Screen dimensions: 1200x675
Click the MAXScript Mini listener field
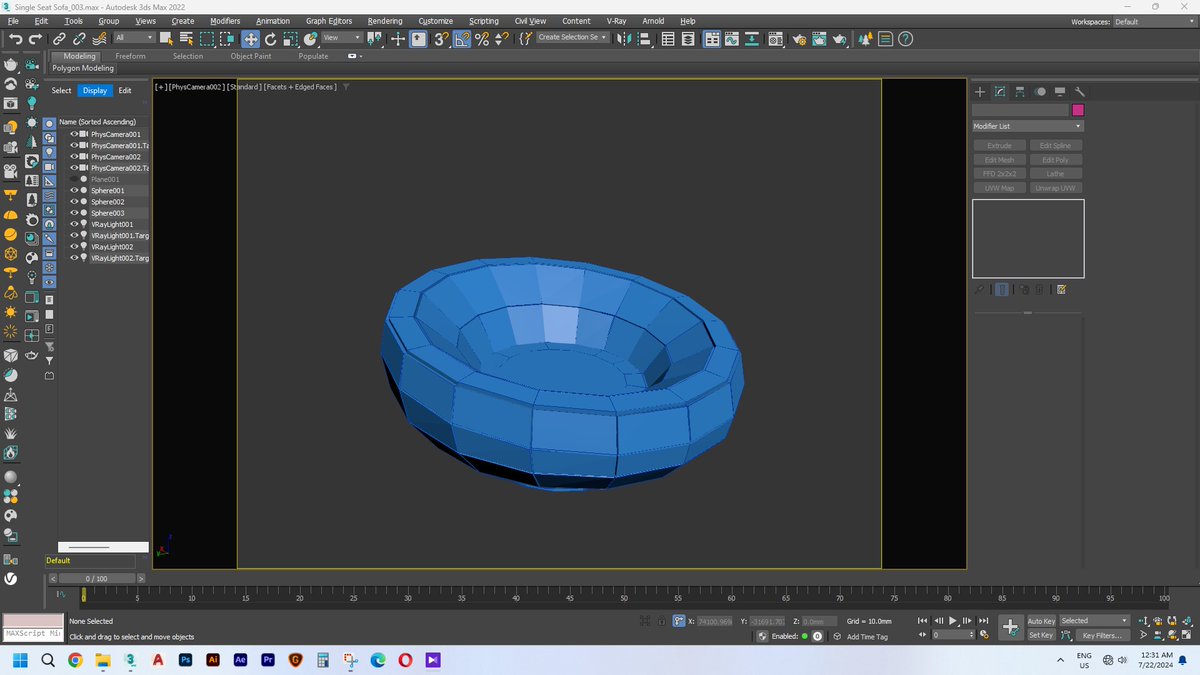pyautogui.click(x=34, y=634)
